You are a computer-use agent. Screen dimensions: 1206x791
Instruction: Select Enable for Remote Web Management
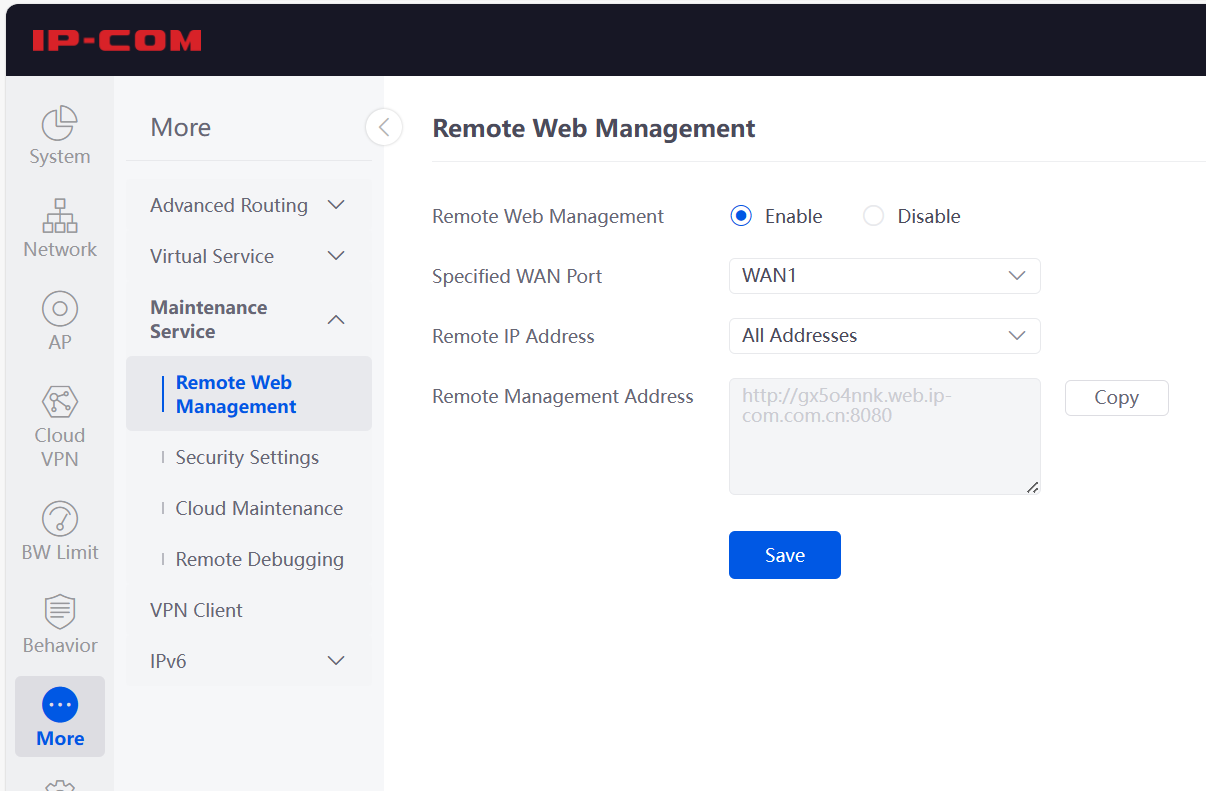coord(741,216)
